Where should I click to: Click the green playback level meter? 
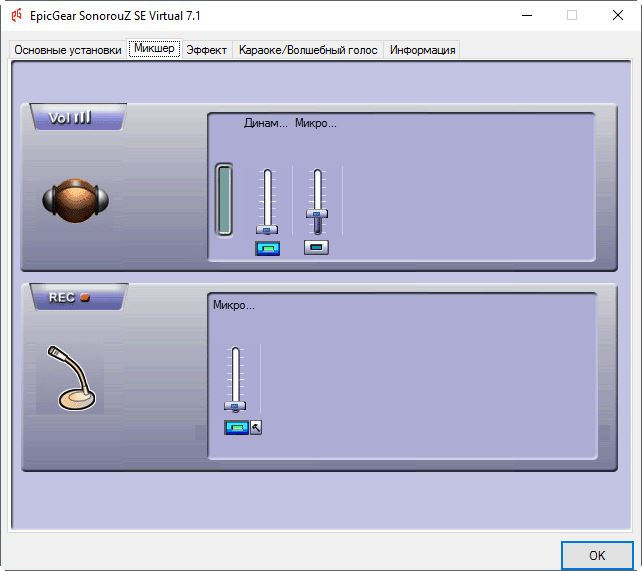point(224,199)
